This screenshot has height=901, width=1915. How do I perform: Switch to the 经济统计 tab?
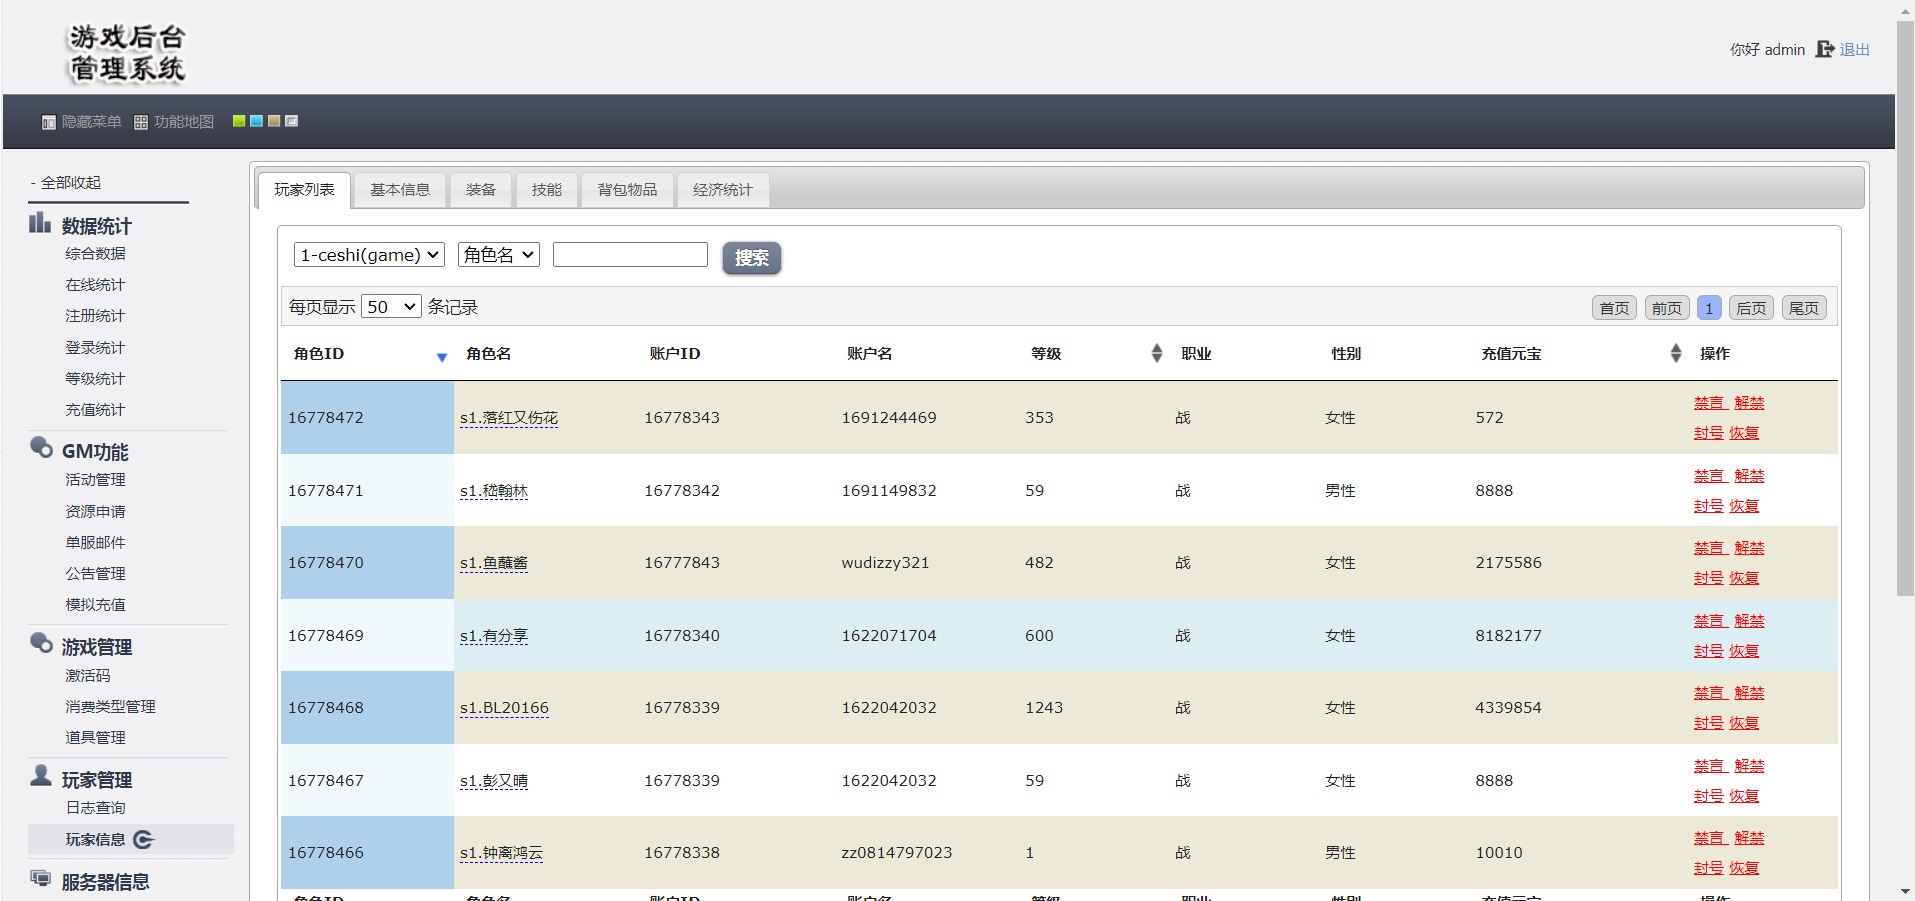[722, 190]
